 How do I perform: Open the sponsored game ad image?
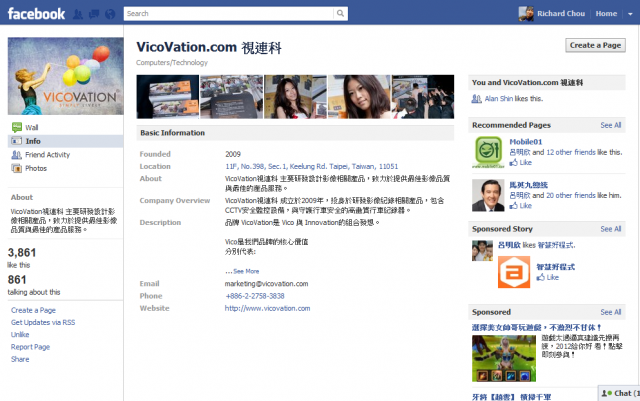click(504, 359)
